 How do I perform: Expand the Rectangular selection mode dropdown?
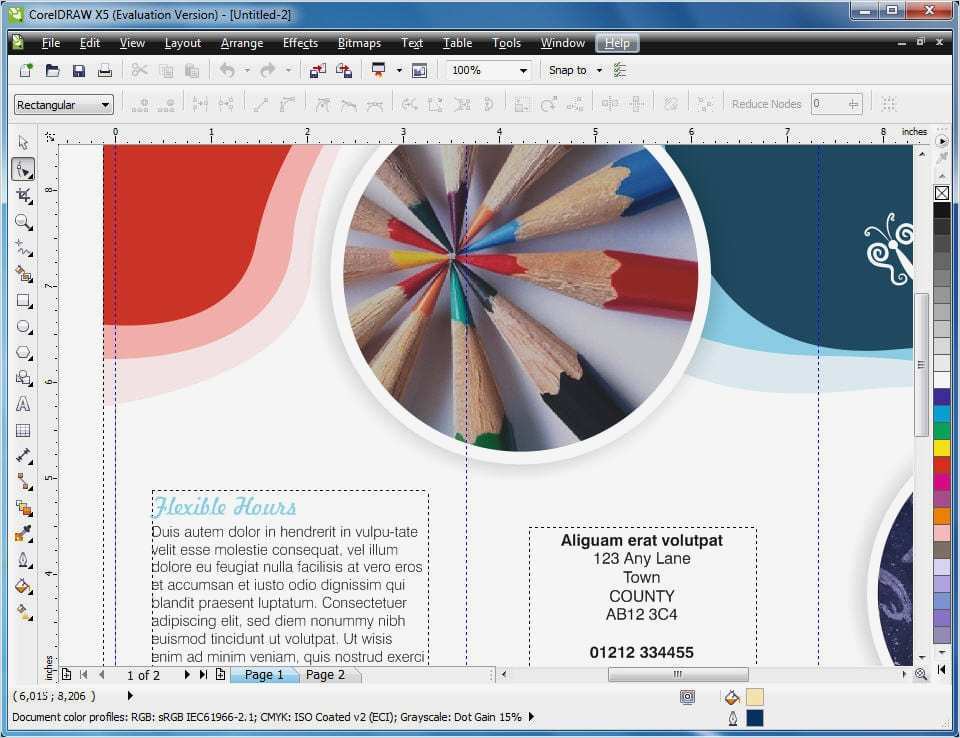click(64, 105)
